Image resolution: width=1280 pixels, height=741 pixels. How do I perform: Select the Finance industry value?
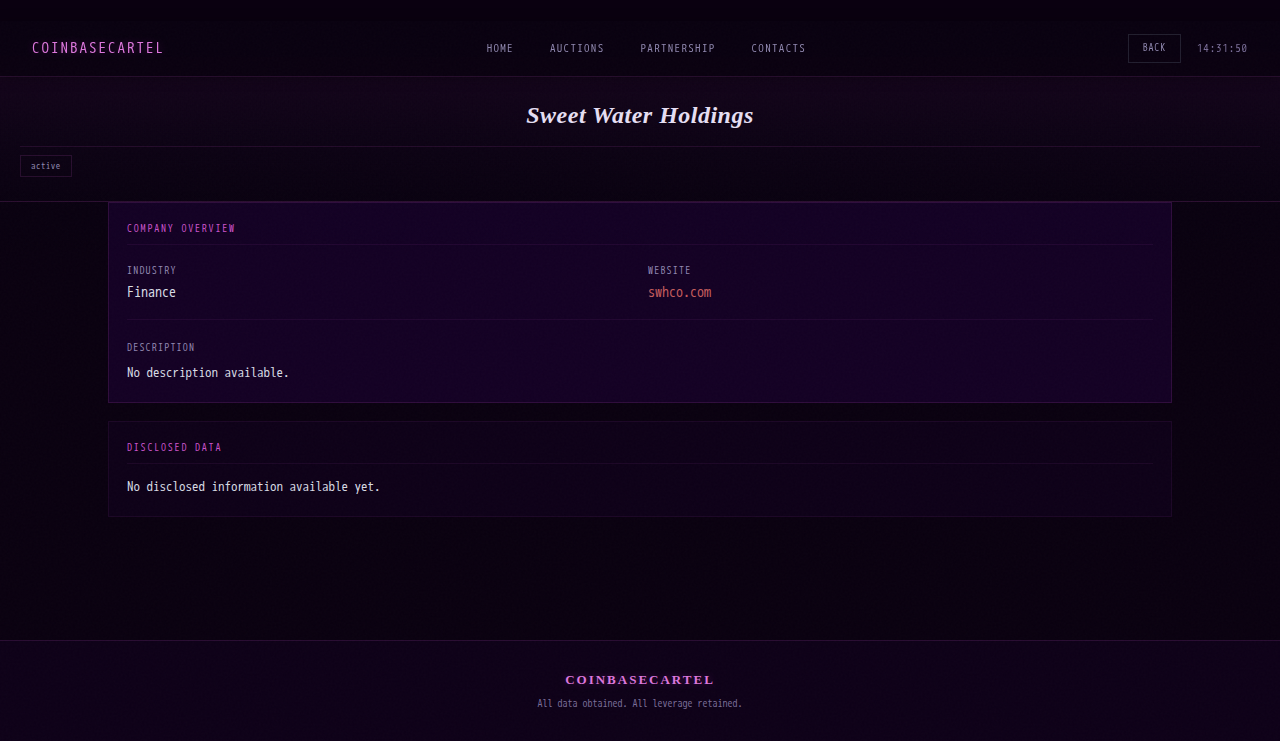(x=151, y=292)
